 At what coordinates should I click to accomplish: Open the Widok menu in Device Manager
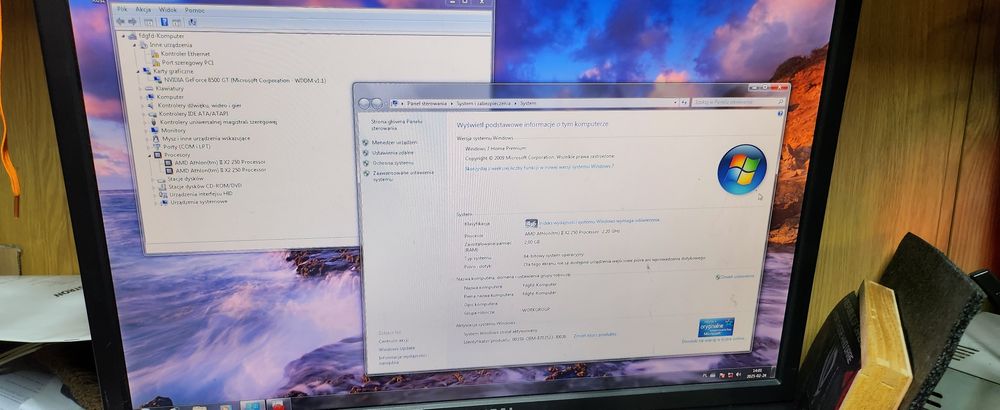[x=168, y=10]
